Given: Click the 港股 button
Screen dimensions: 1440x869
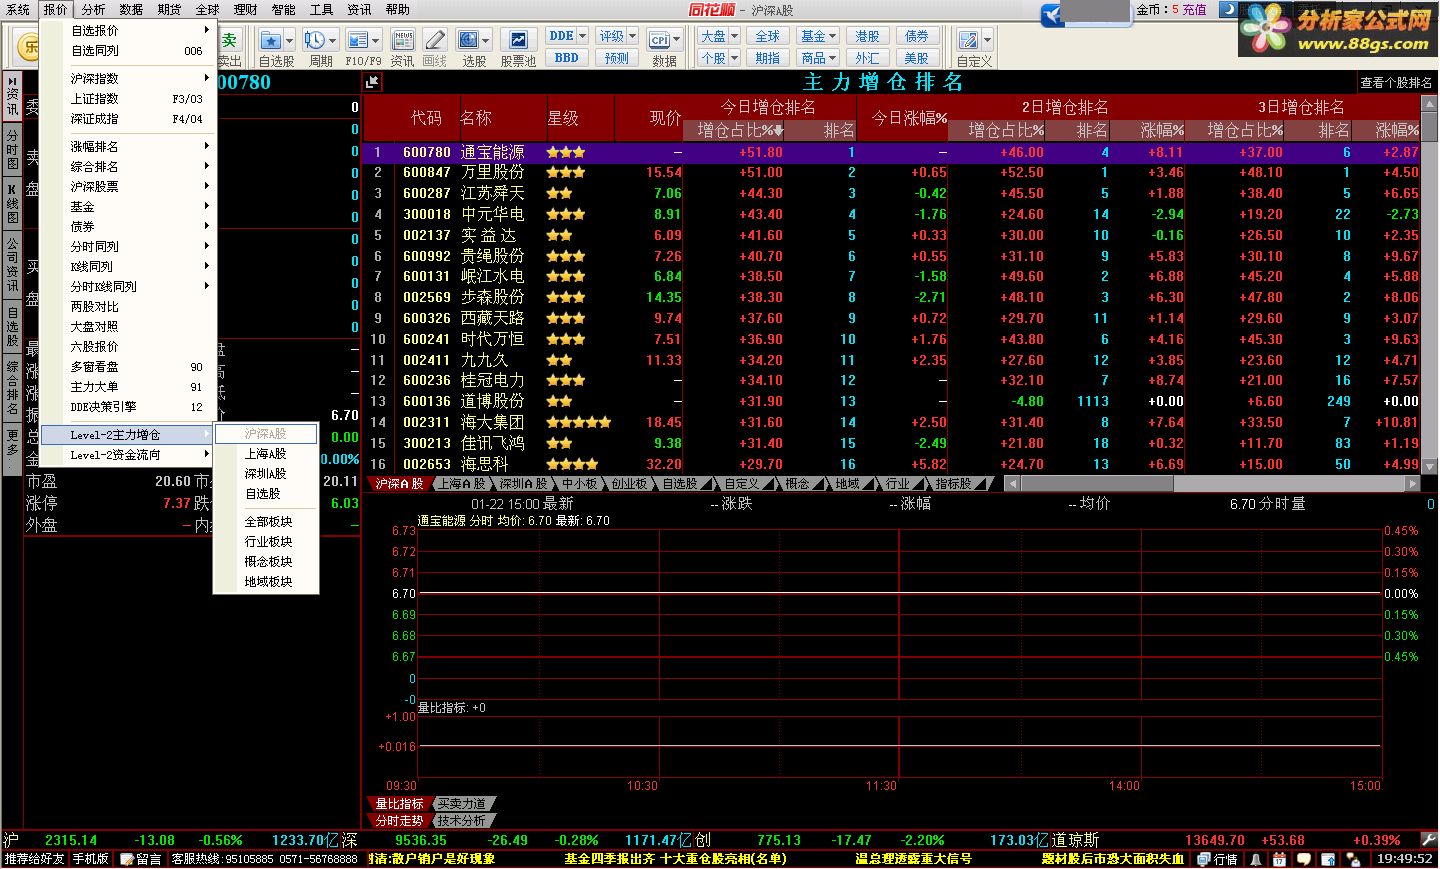Looking at the screenshot, I should click(x=867, y=36).
